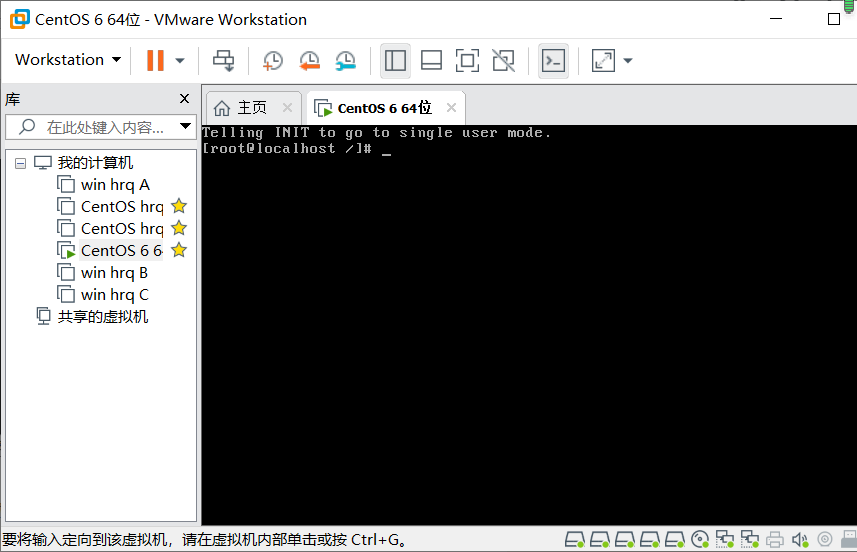857x552 pixels.
Task: Open the library search filter dropdown
Action: click(186, 126)
